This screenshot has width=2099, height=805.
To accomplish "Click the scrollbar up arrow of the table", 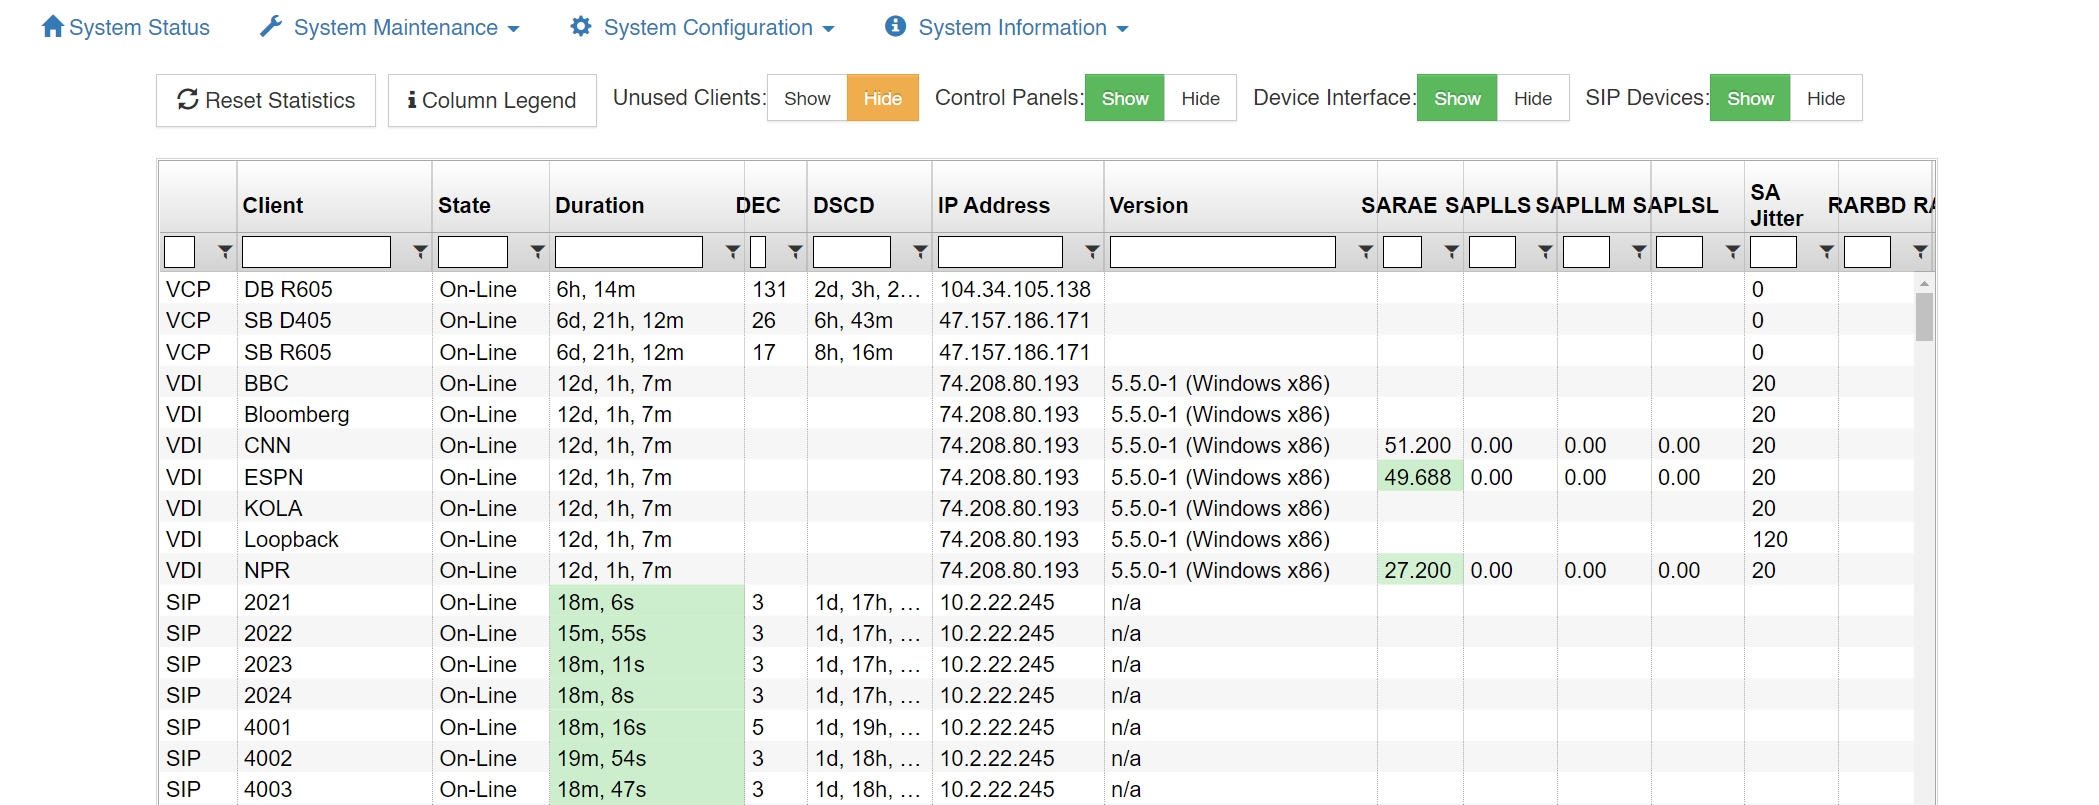I will point(1924,284).
